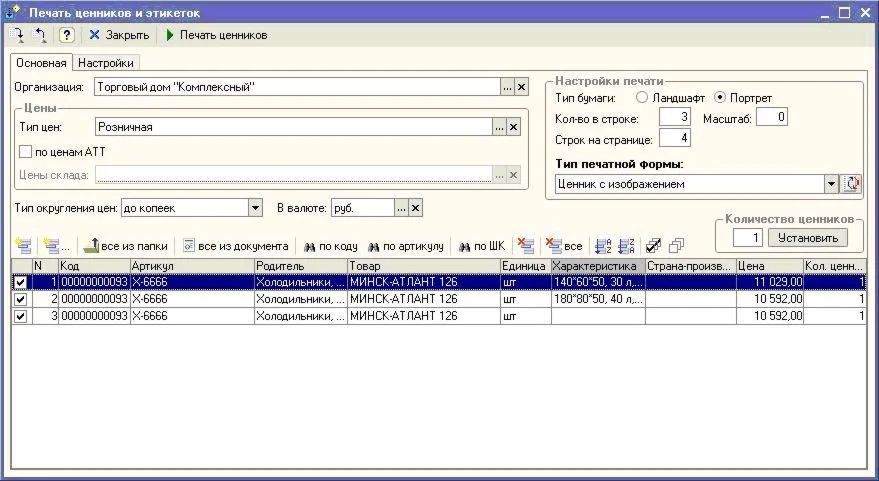Click the 'по коду' search icon
Screen dimensions: 879x481
tap(310, 246)
